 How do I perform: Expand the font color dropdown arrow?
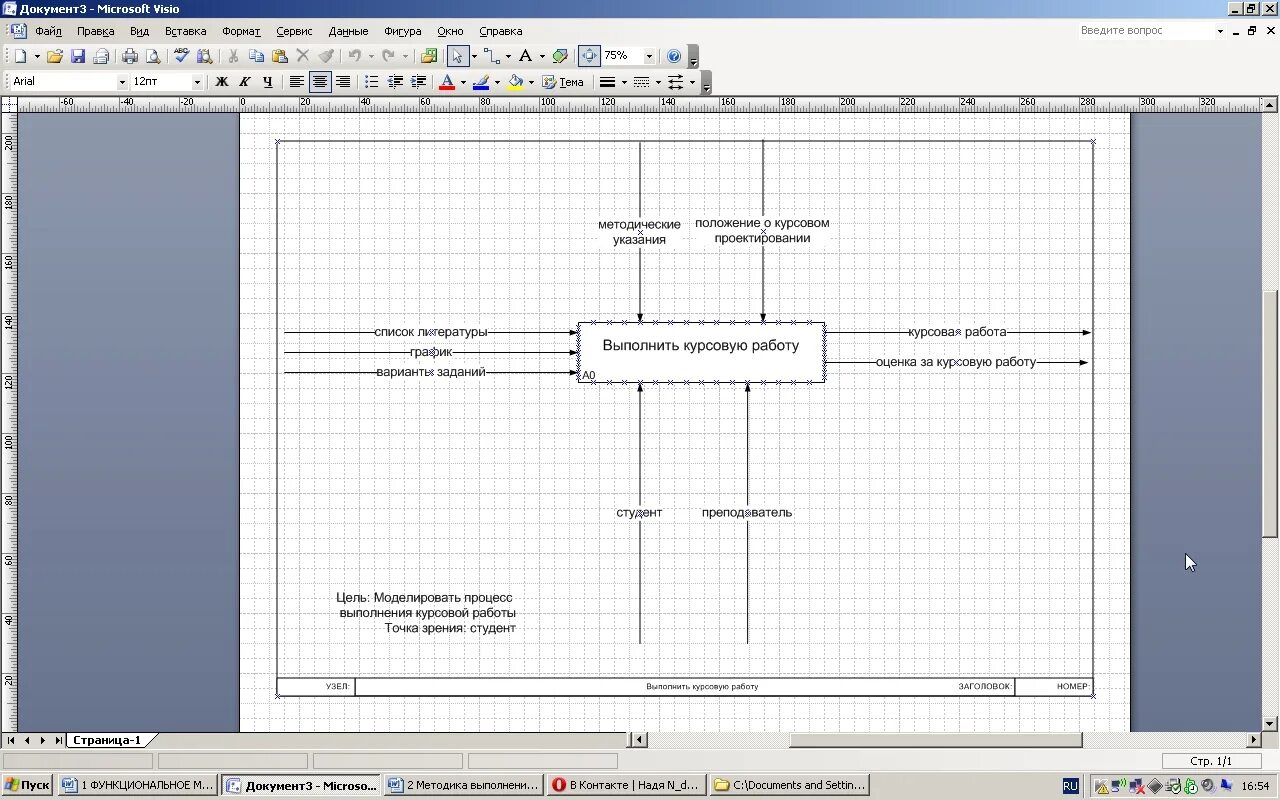click(463, 82)
